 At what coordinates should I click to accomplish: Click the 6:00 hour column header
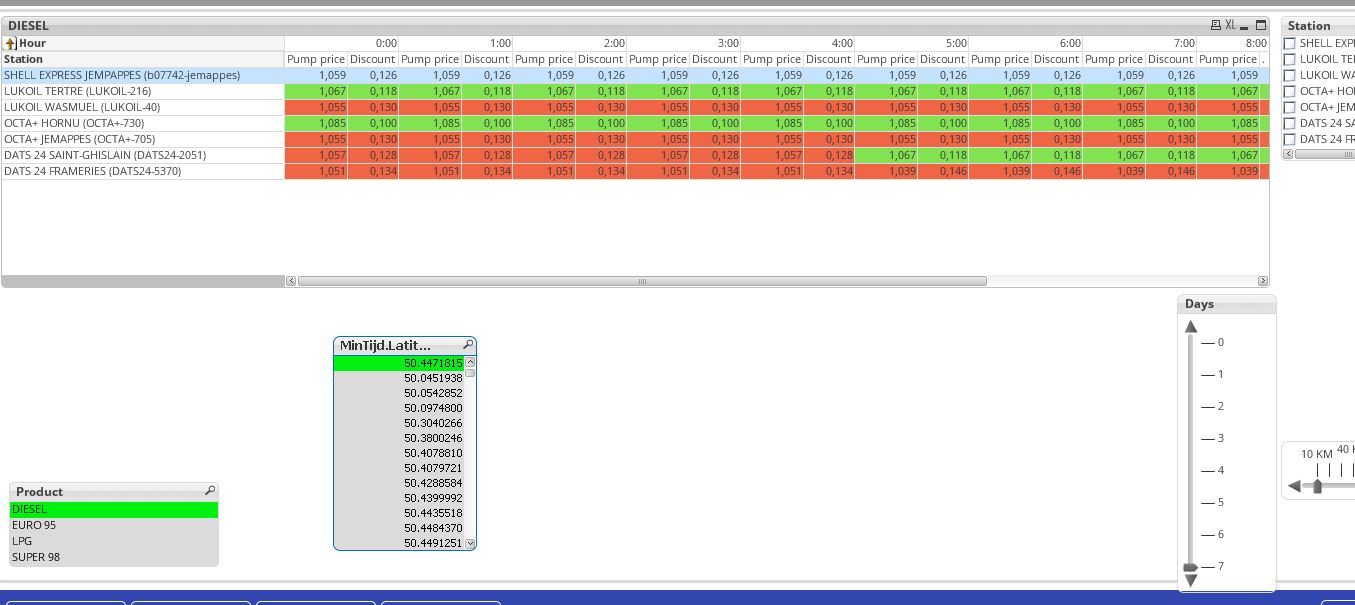(1026, 43)
